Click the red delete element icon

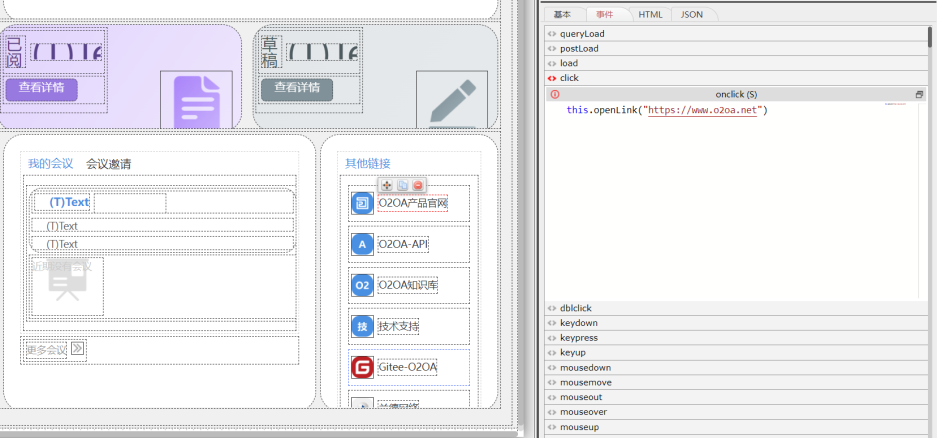pos(418,186)
